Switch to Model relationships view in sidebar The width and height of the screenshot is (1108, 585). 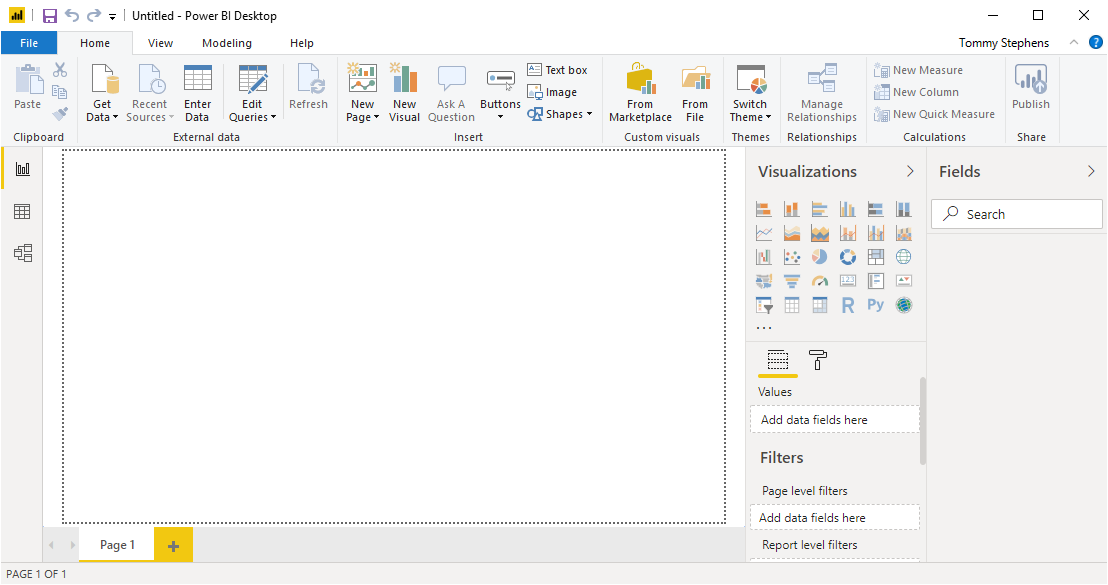point(23,253)
